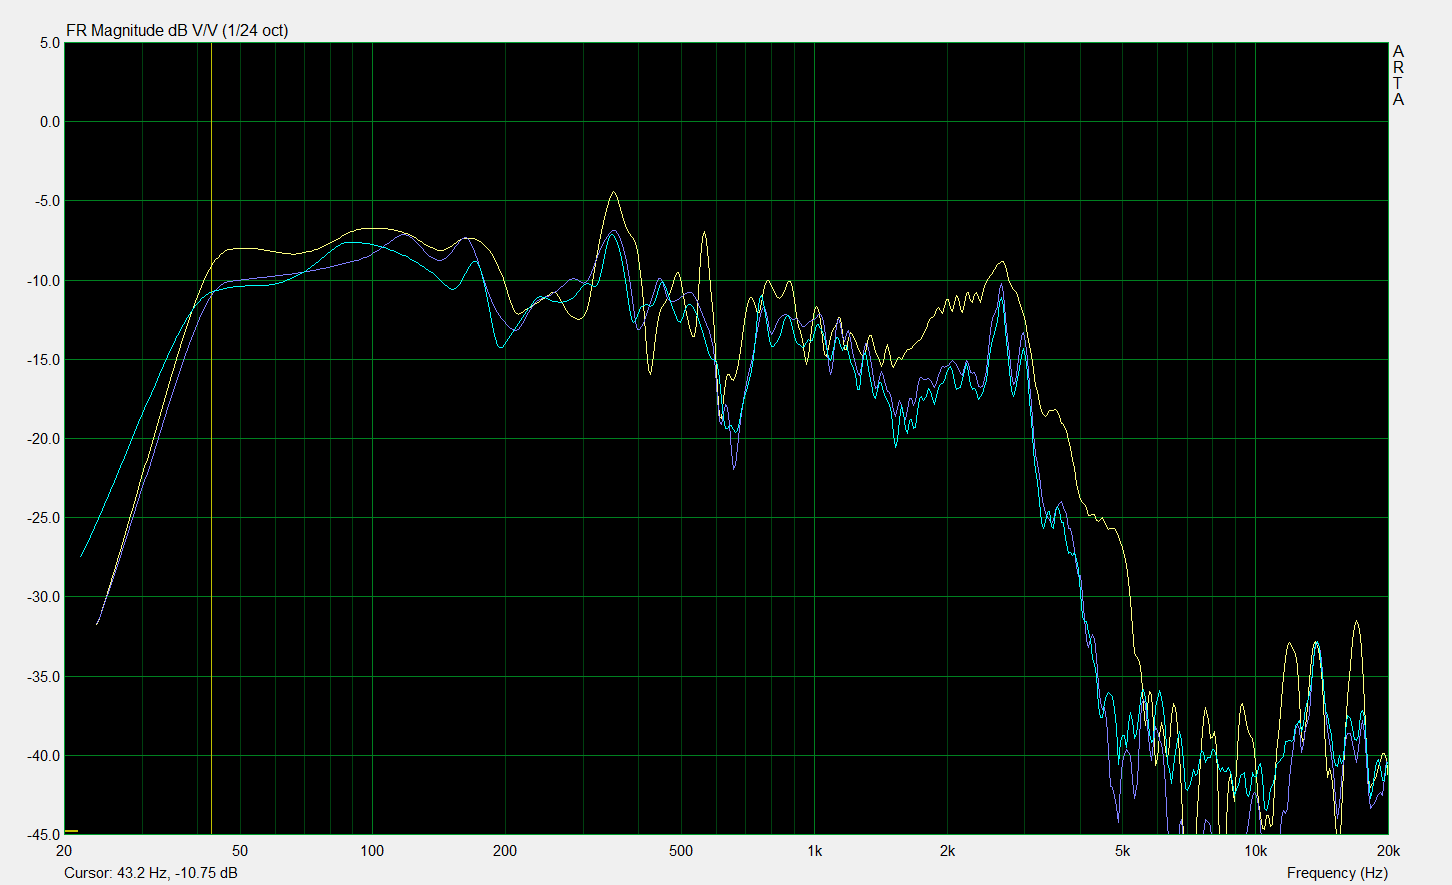
Task: Select the cursor readout '43.2 Hz, -10.75 dB'
Action: (177, 873)
